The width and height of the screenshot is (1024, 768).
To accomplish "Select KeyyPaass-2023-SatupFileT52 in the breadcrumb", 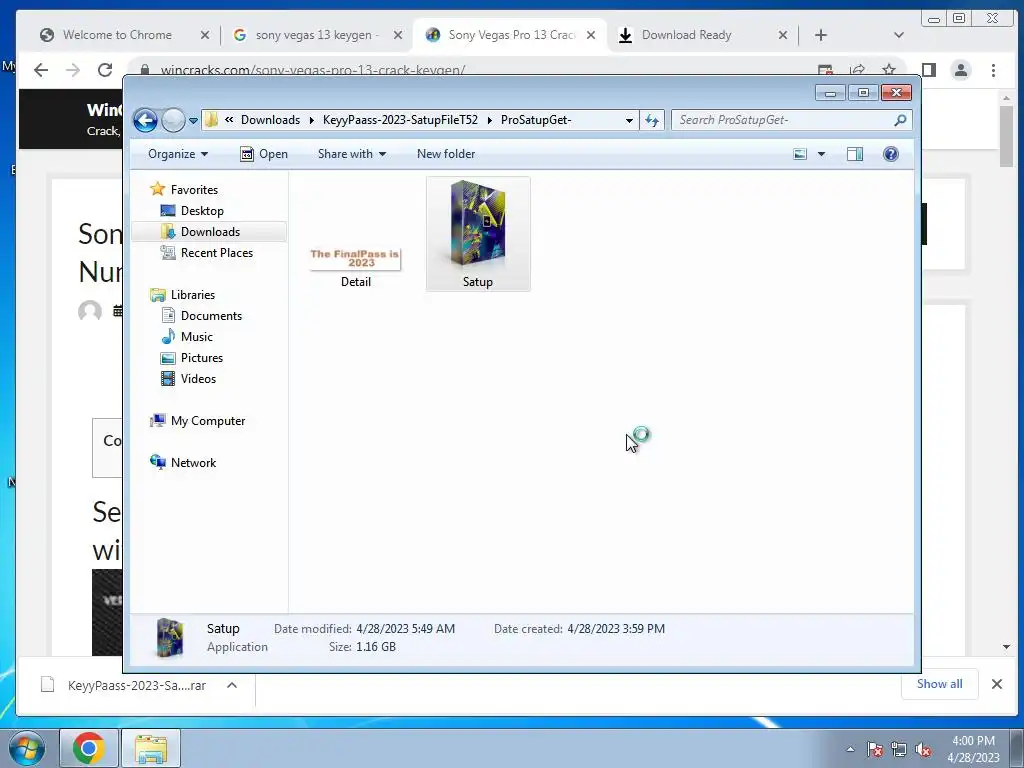I will point(400,120).
